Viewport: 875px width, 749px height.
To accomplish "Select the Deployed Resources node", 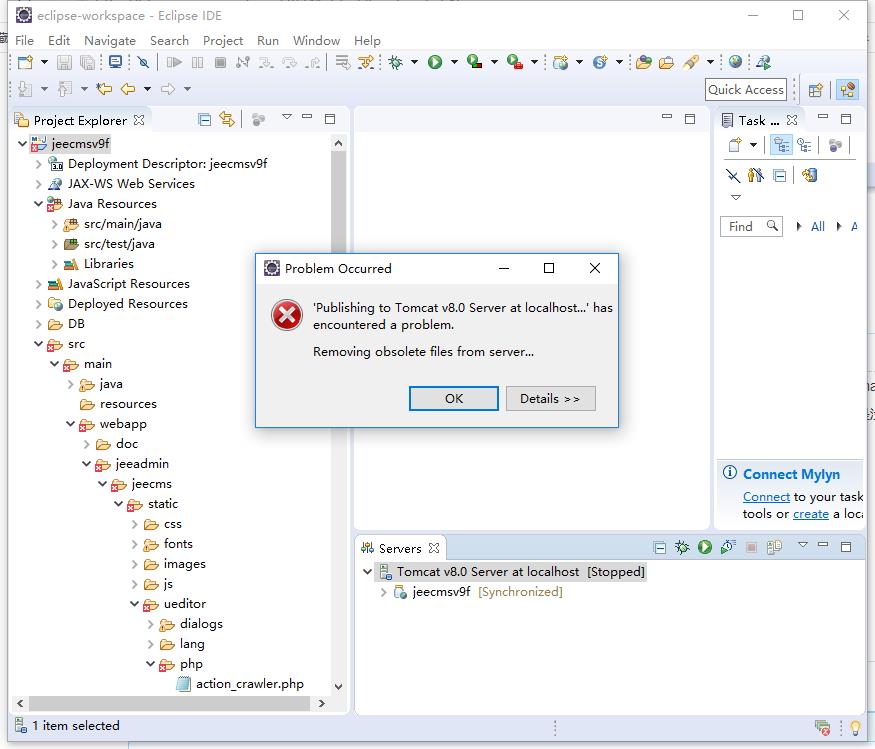I will pos(128,304).
